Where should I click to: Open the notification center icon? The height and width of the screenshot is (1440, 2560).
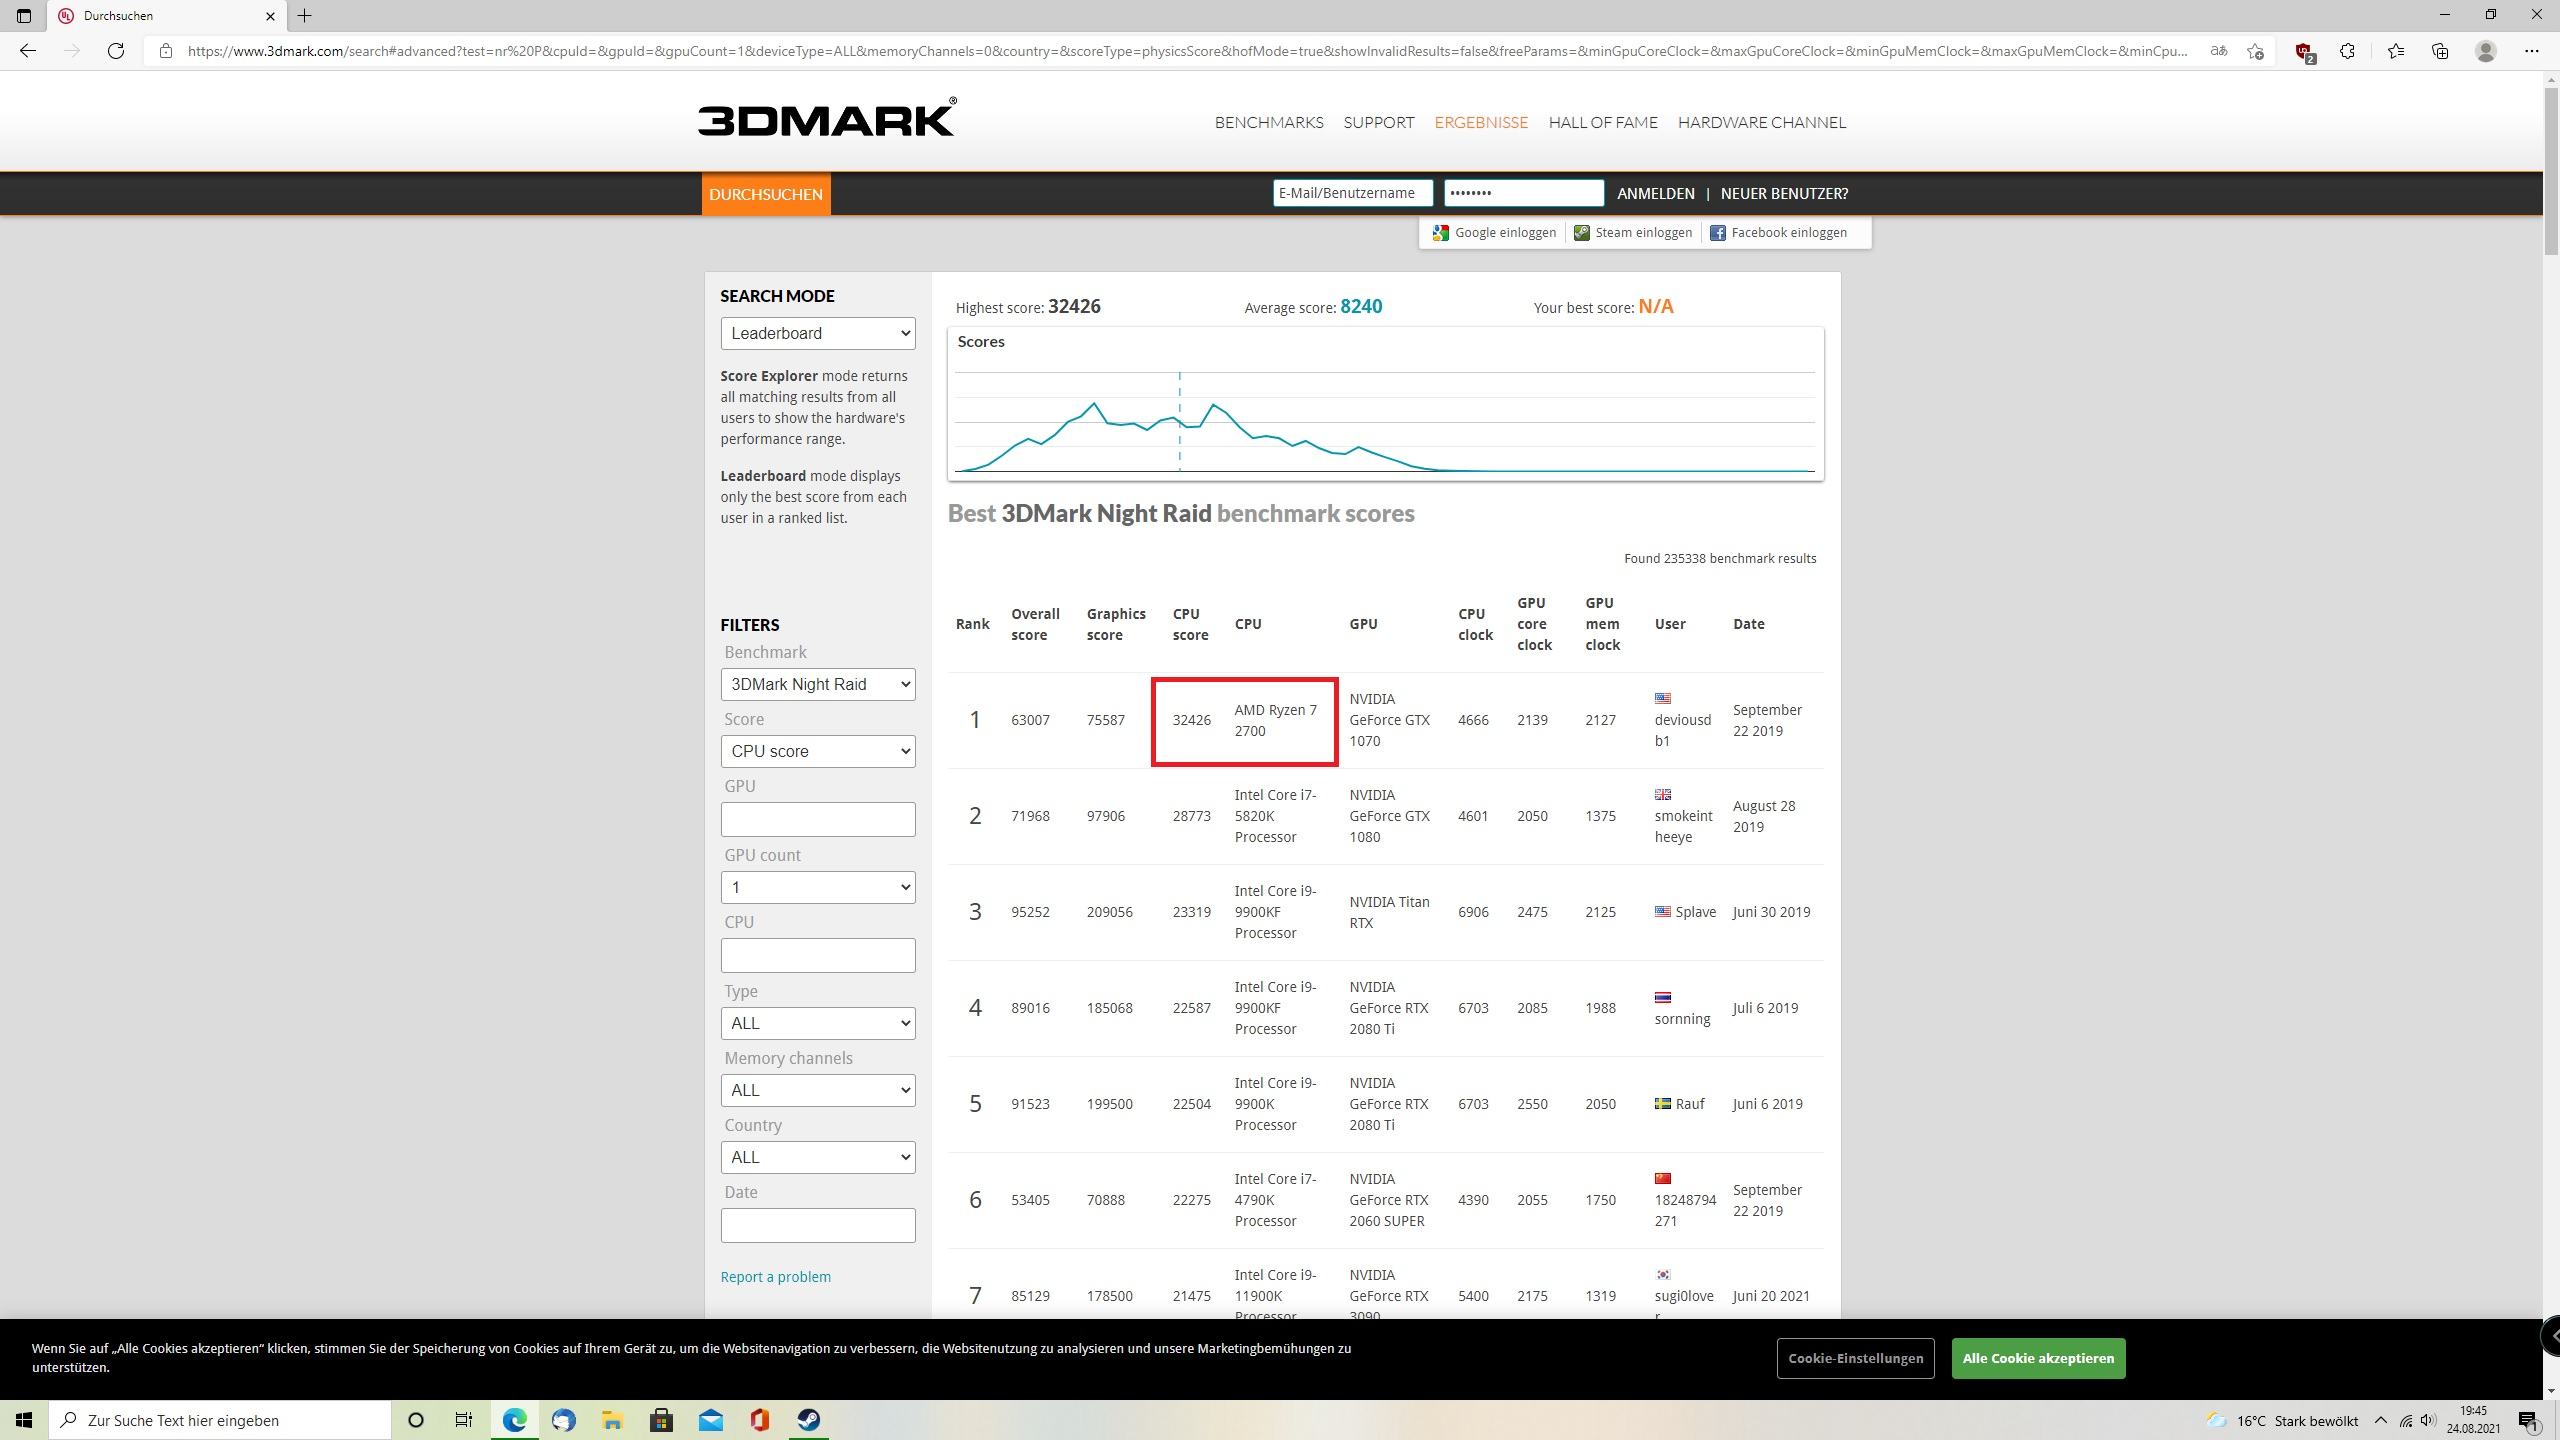(2530, 1420)
